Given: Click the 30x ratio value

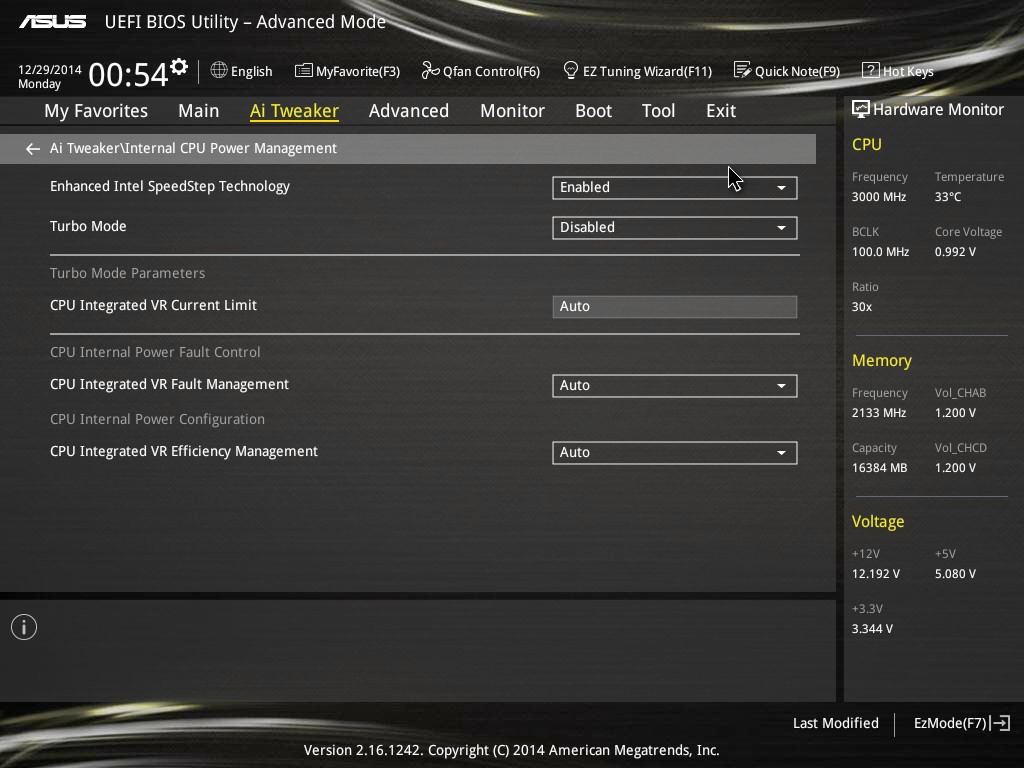Looking at the screenshot, I should (x=861, y=306).
